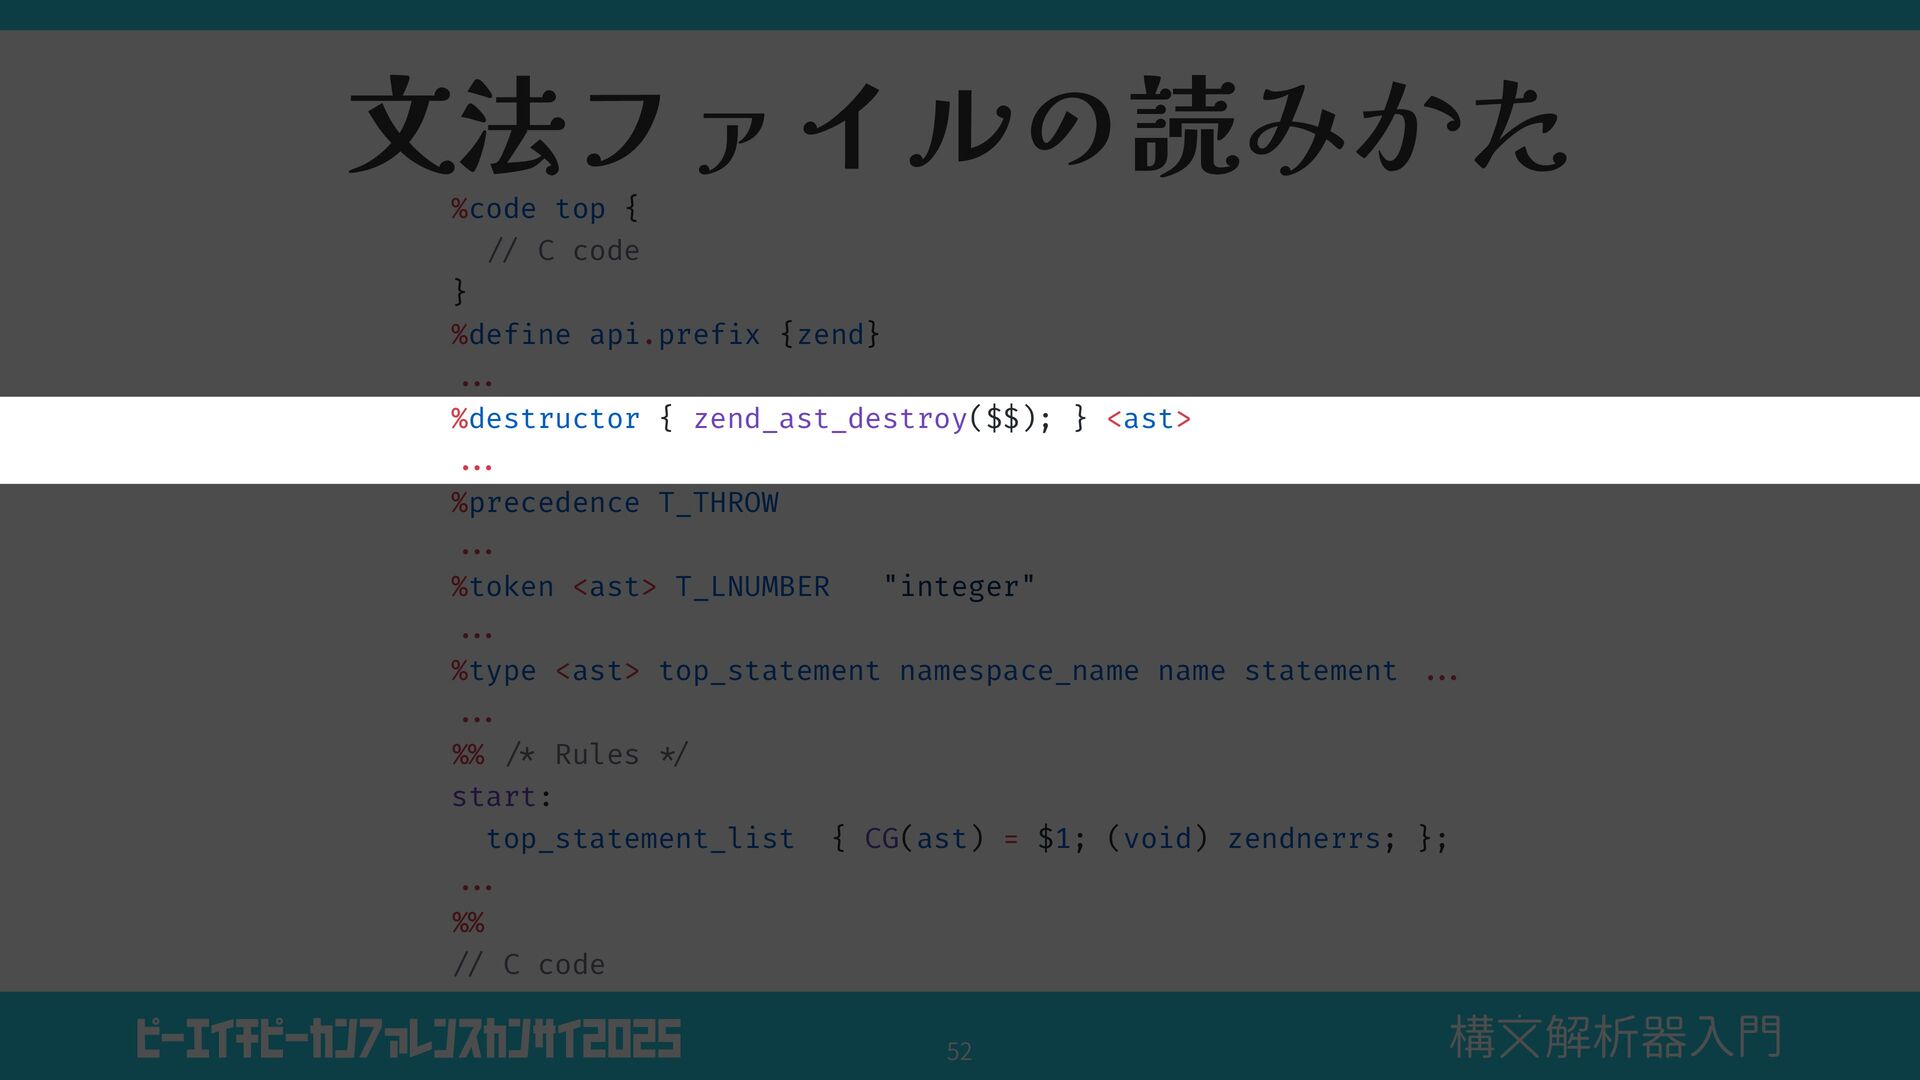Click the slide title 文法ファイルの読みかた
This screenshot has height=1080, width=1920.
pos(958,127)
